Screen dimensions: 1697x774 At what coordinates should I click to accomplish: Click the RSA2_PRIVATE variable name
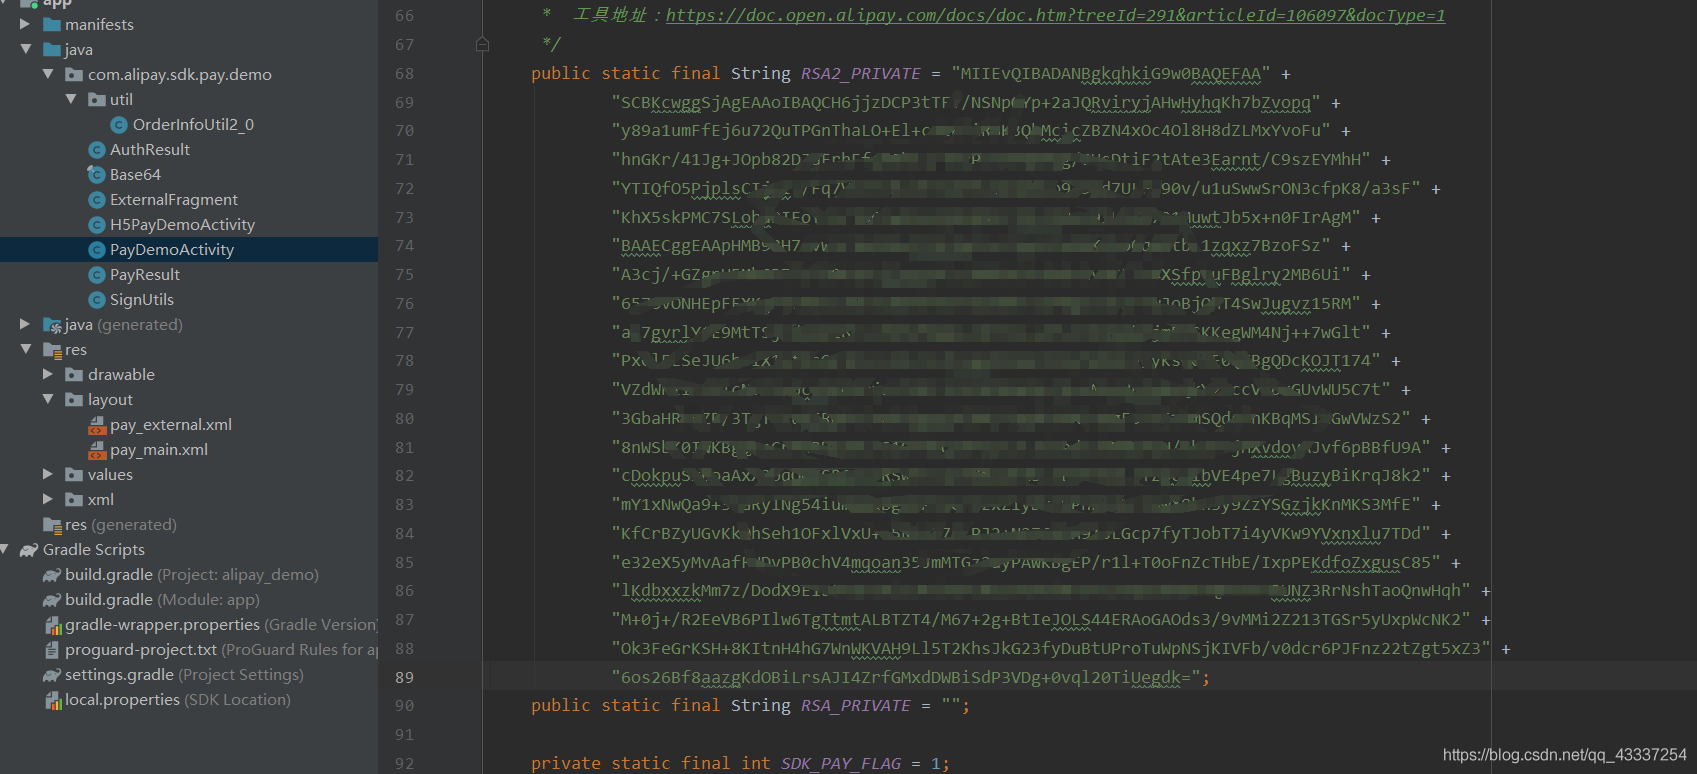click(860, 74)
